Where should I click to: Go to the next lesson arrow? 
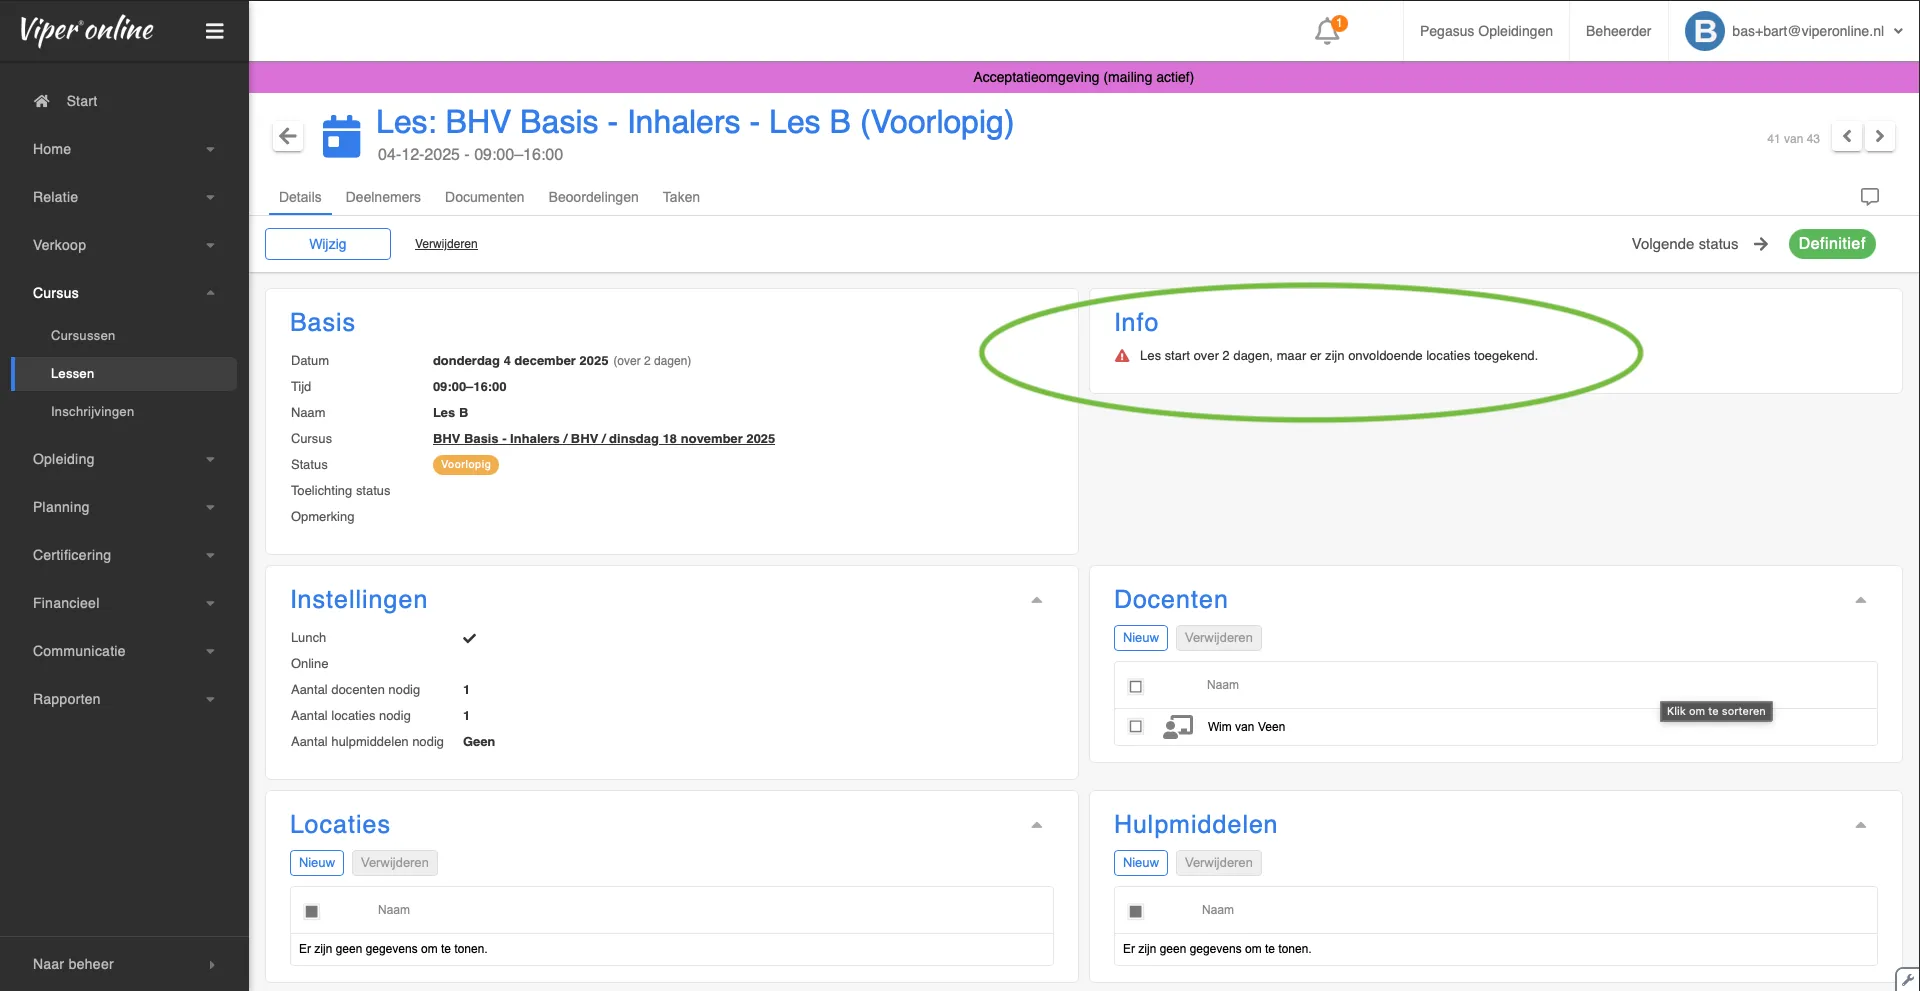pos(1879,136)
